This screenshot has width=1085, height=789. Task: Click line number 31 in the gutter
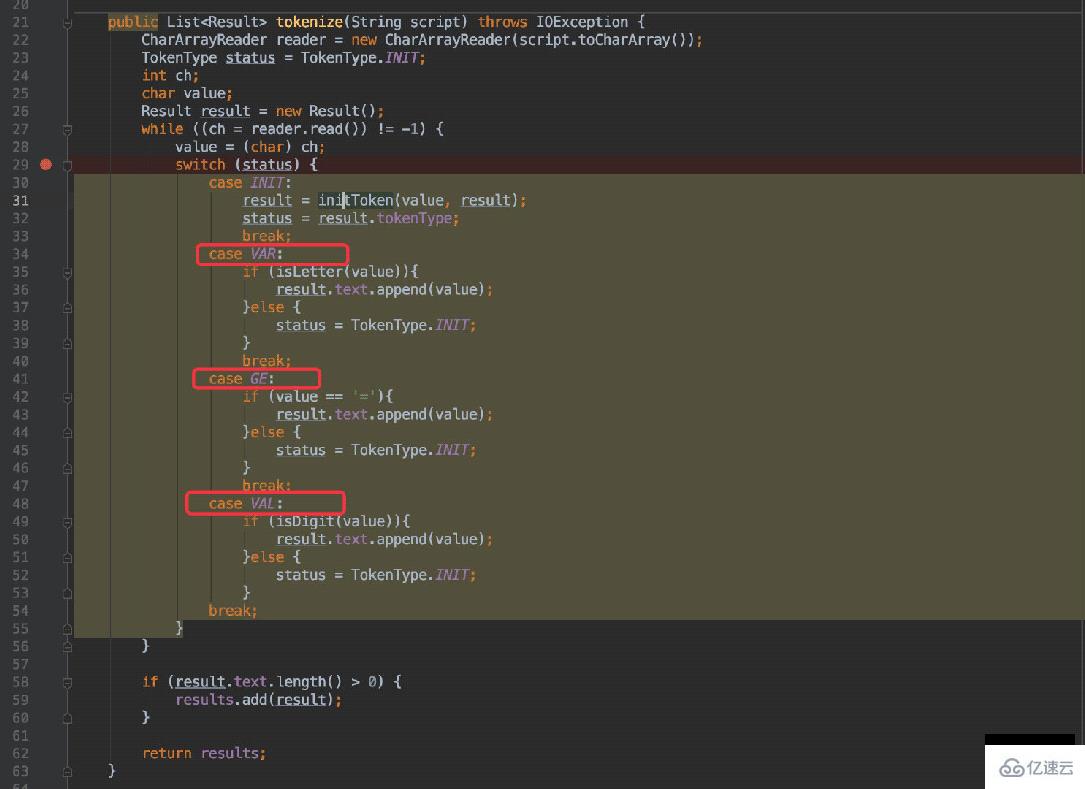(21, 201)
